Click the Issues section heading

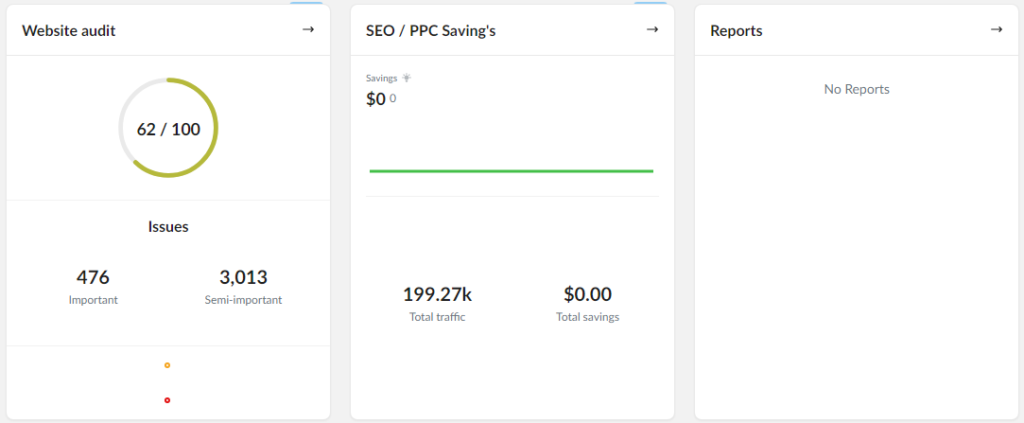click(168, 227)
